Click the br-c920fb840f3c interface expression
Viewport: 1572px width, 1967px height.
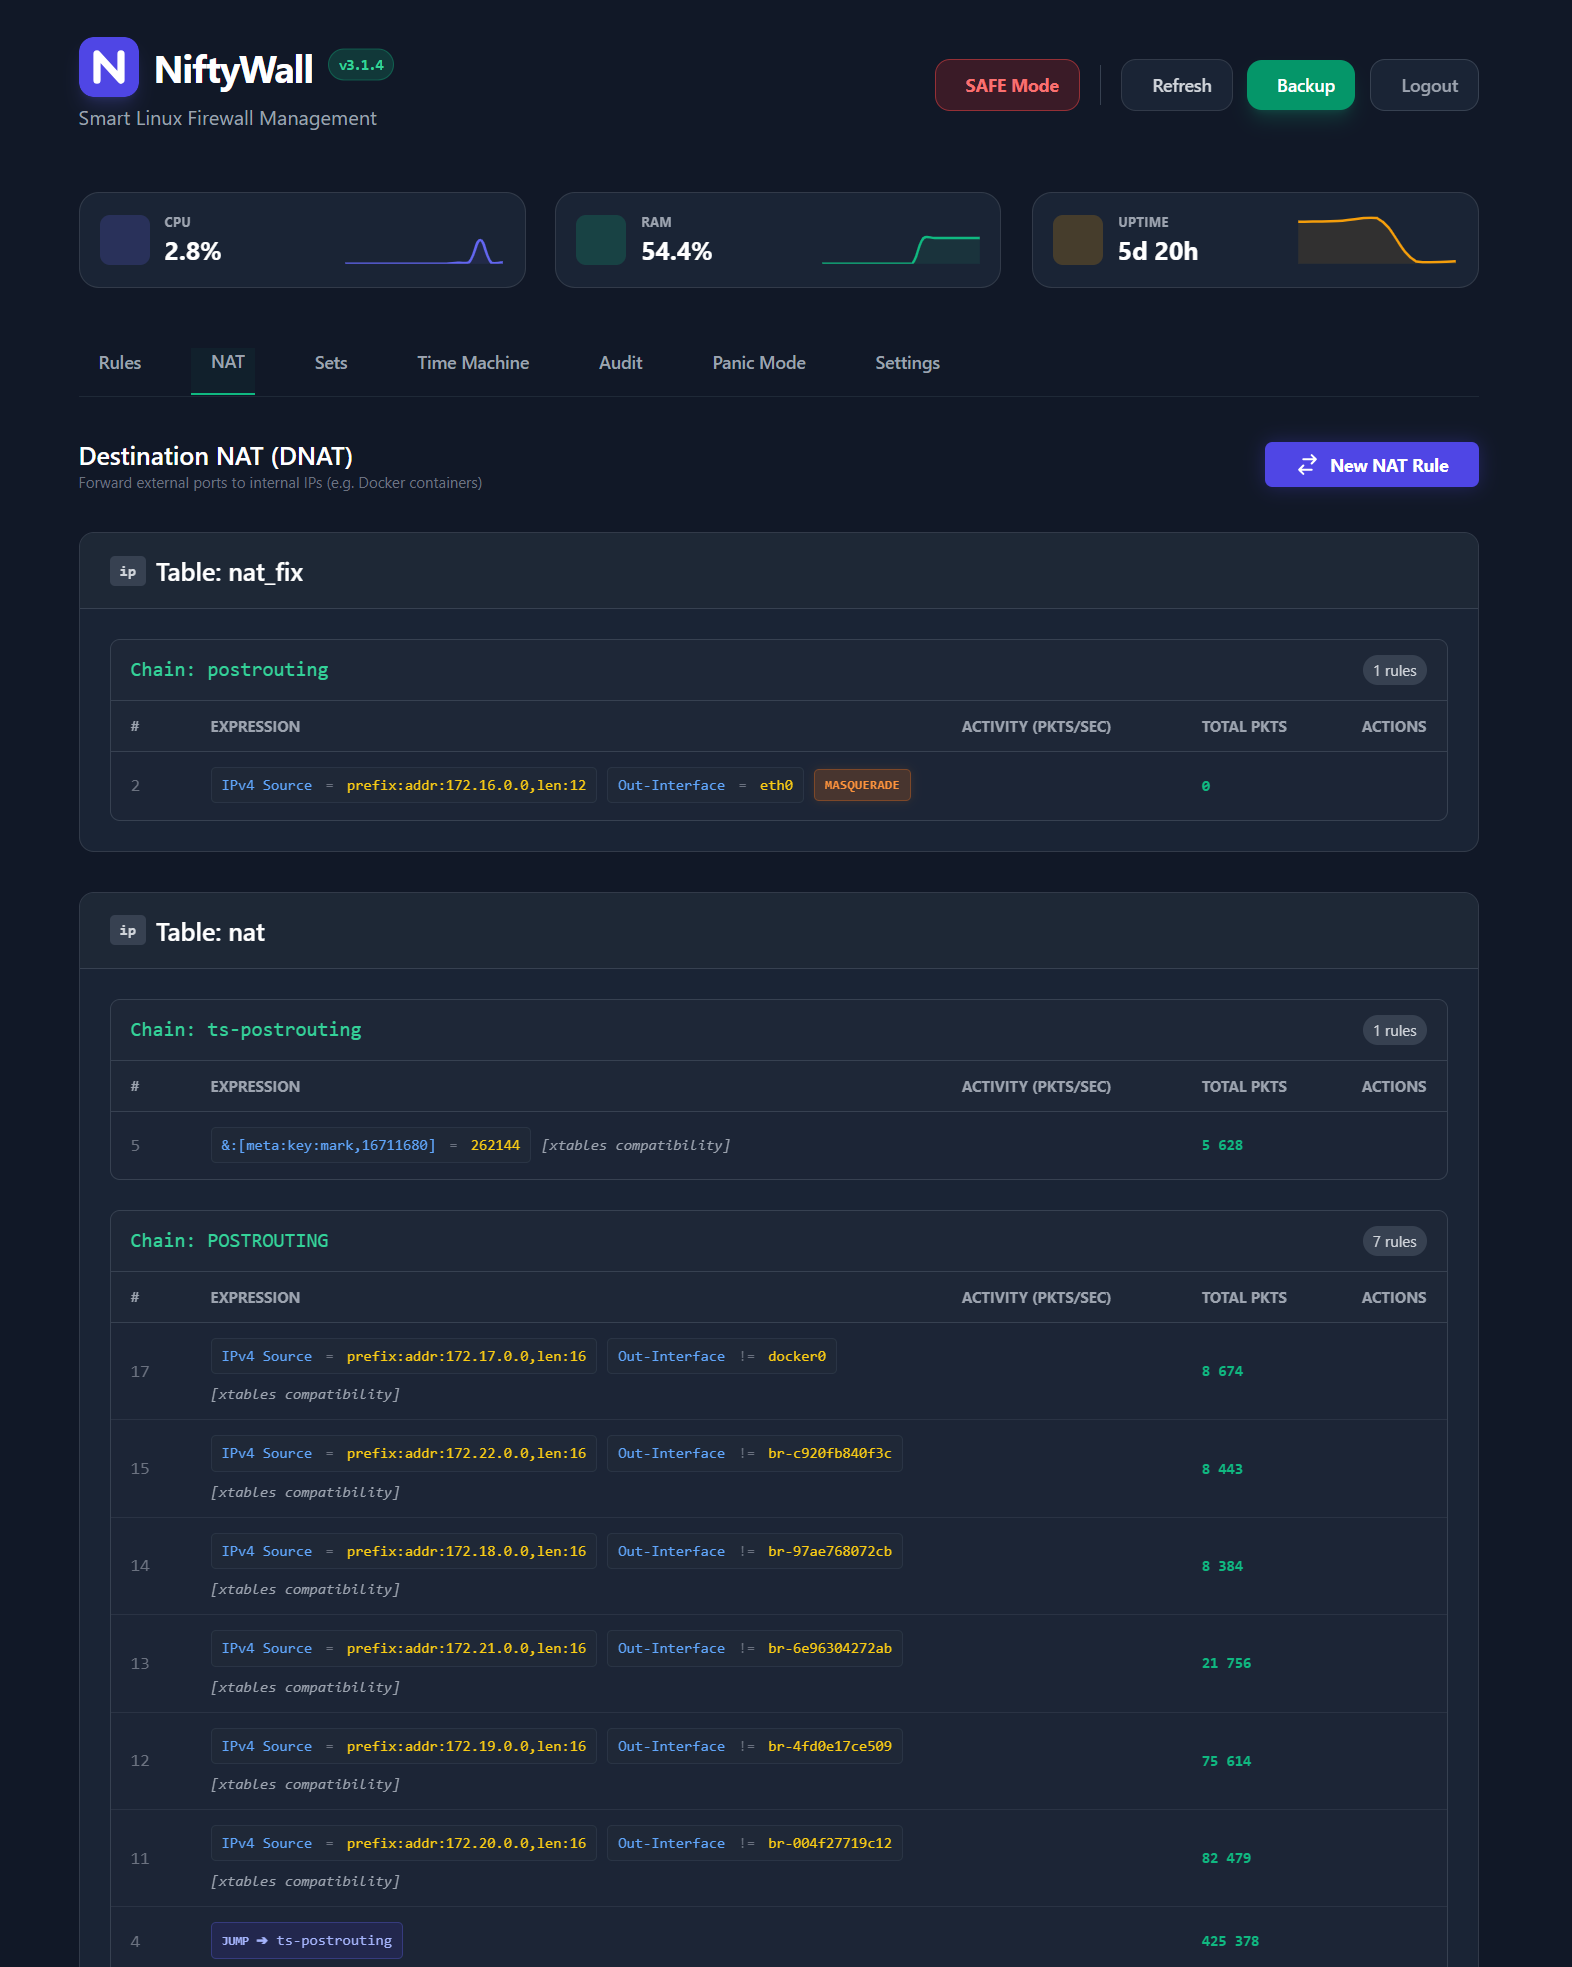[755, 1453]
